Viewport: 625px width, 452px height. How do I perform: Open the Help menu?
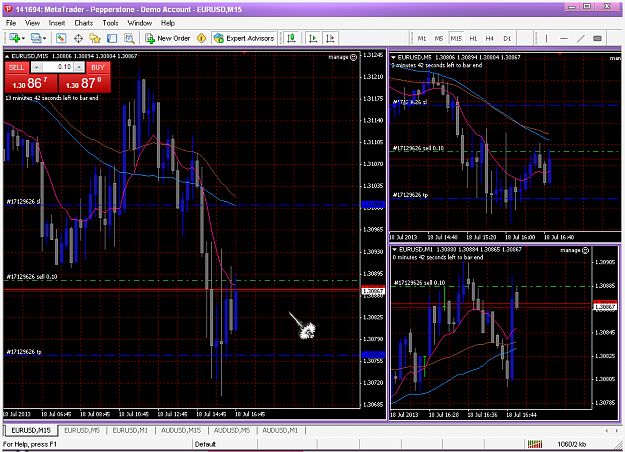(x=168, y=23)
